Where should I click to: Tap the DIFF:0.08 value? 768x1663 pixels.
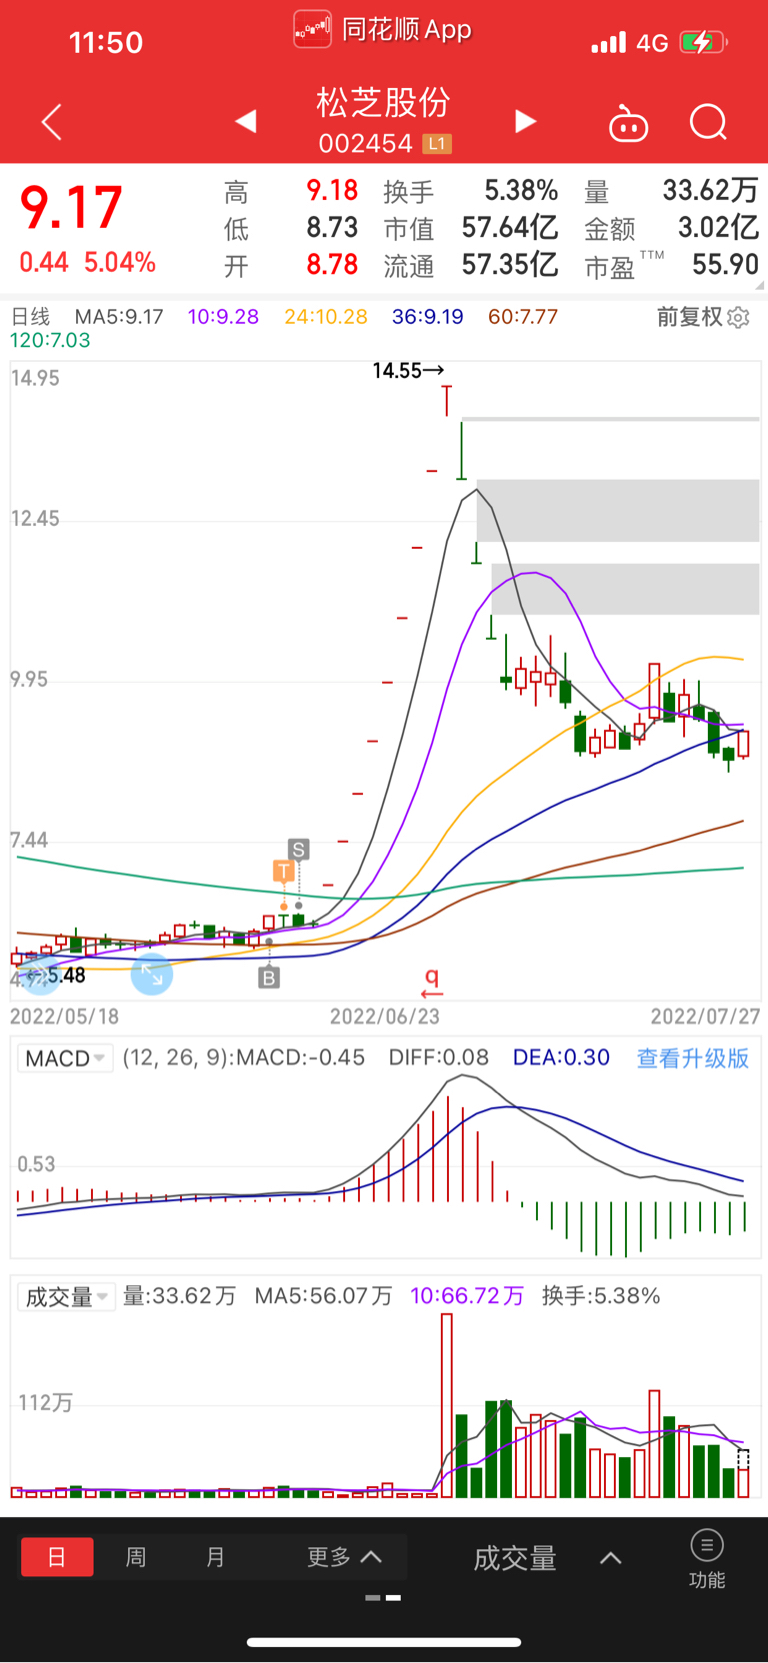[x=439, y=1058]
